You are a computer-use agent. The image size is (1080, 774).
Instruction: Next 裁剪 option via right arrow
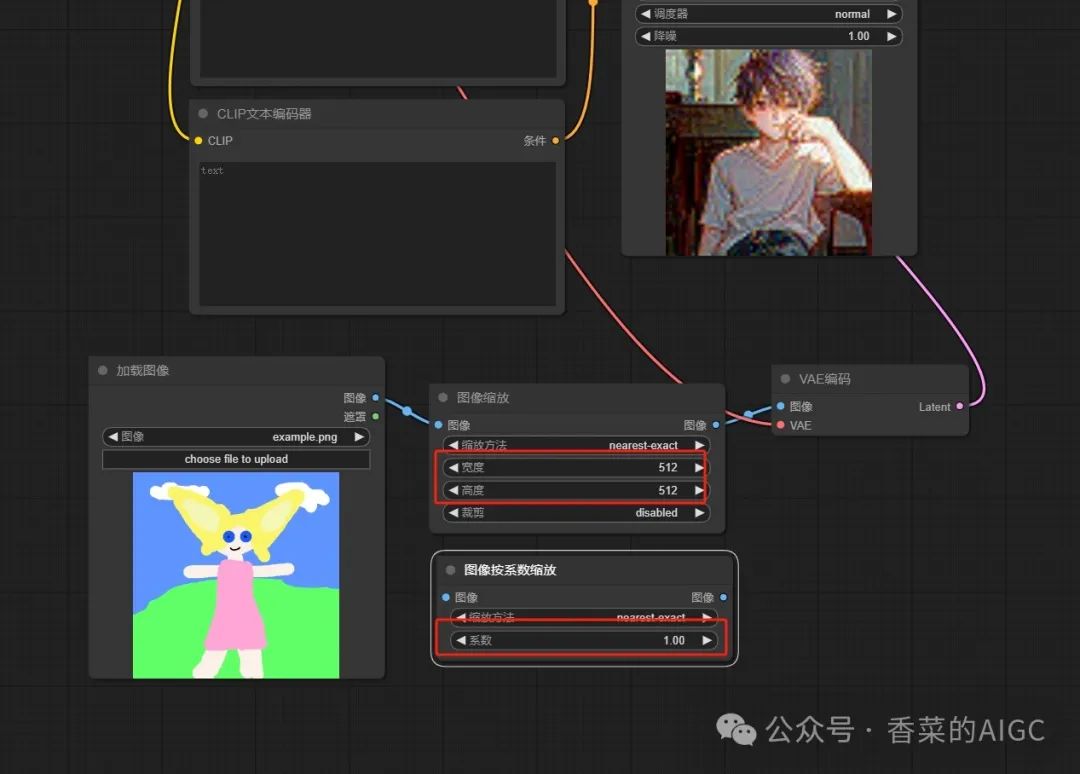point(699,512)
